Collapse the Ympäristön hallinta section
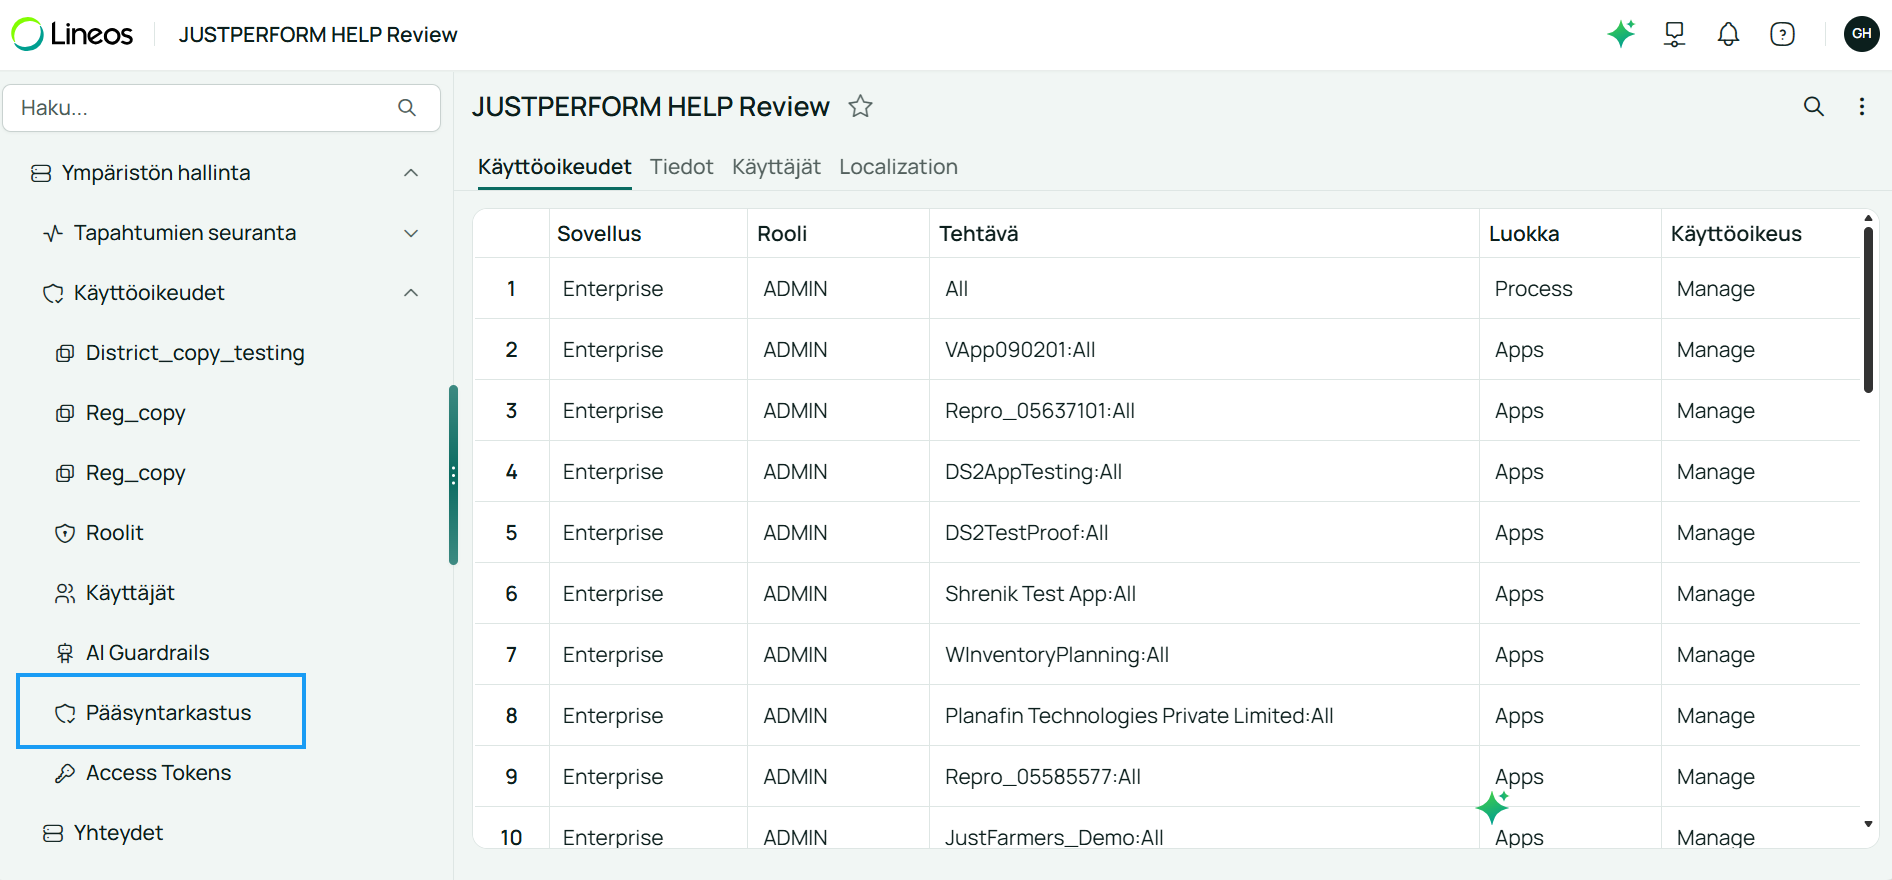Viewport: 1892px width, 880px height. pos(411,173)
